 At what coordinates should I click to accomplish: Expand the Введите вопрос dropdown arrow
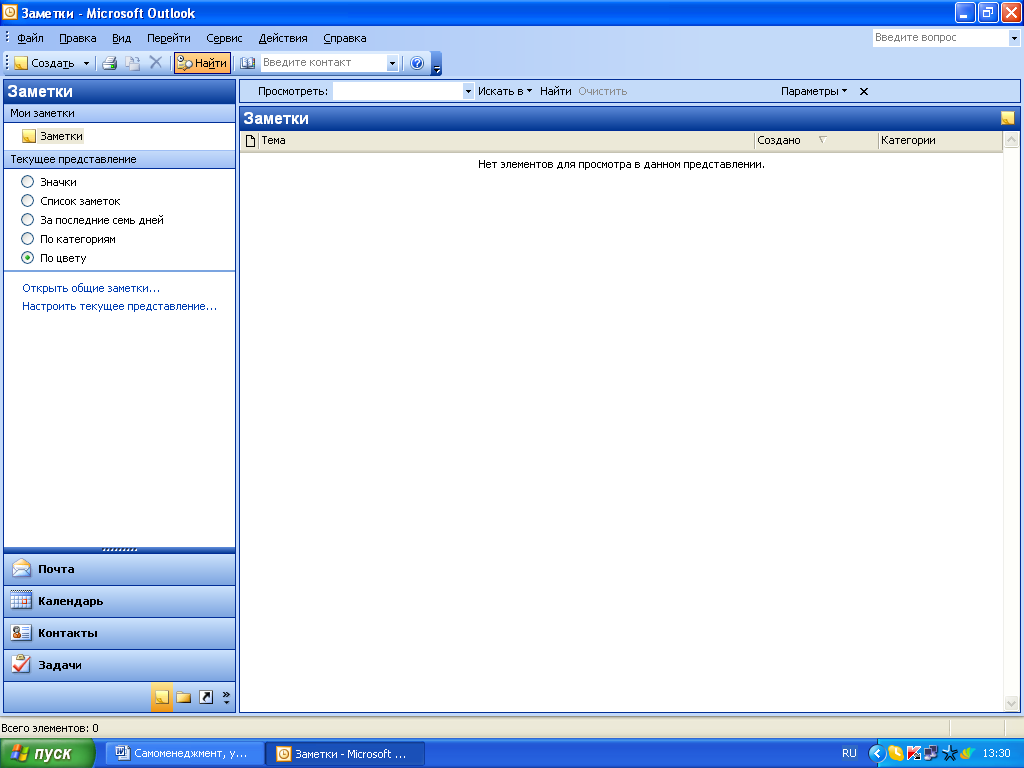click(x=1014, y=38)
